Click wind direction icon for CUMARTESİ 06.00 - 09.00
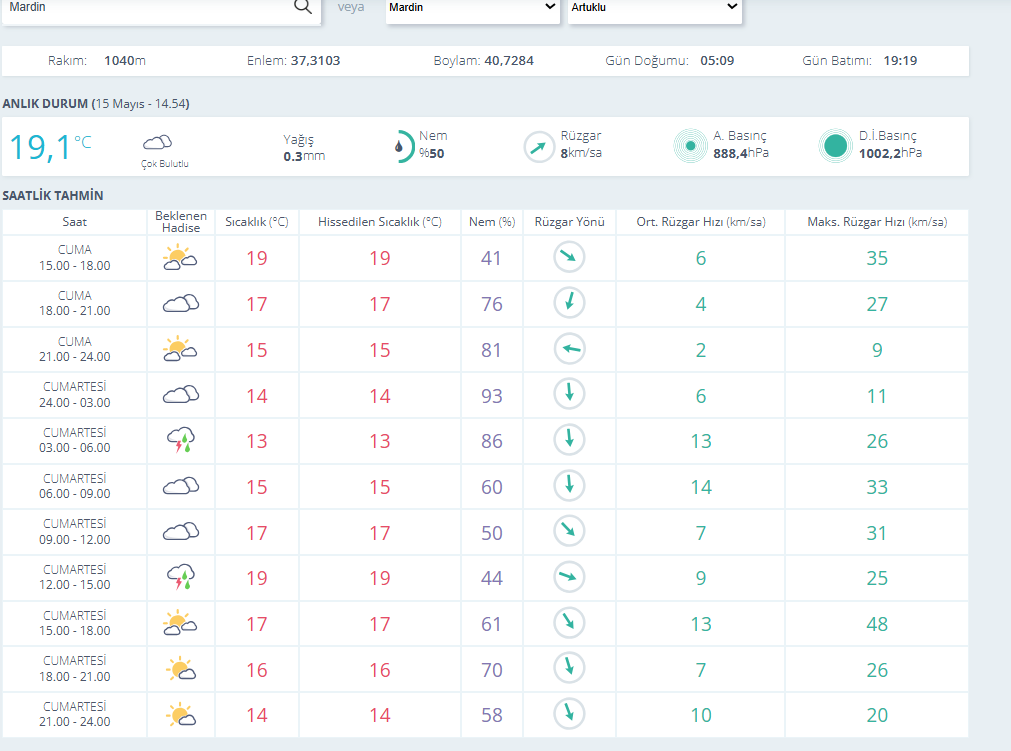The width and height of the screenshot is (1011, 751). (569, 485)
